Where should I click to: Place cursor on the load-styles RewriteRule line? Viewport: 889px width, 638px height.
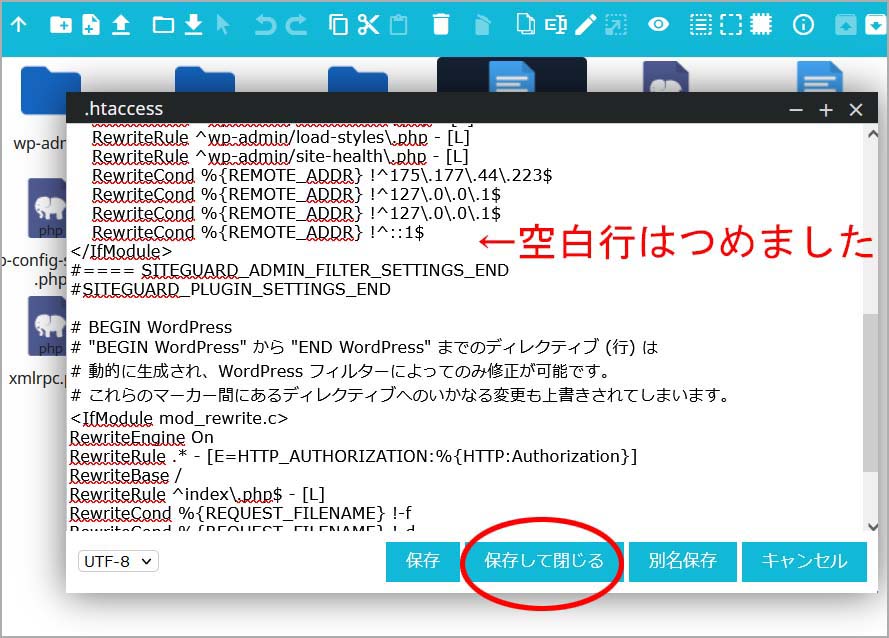(x=281, y=138)
